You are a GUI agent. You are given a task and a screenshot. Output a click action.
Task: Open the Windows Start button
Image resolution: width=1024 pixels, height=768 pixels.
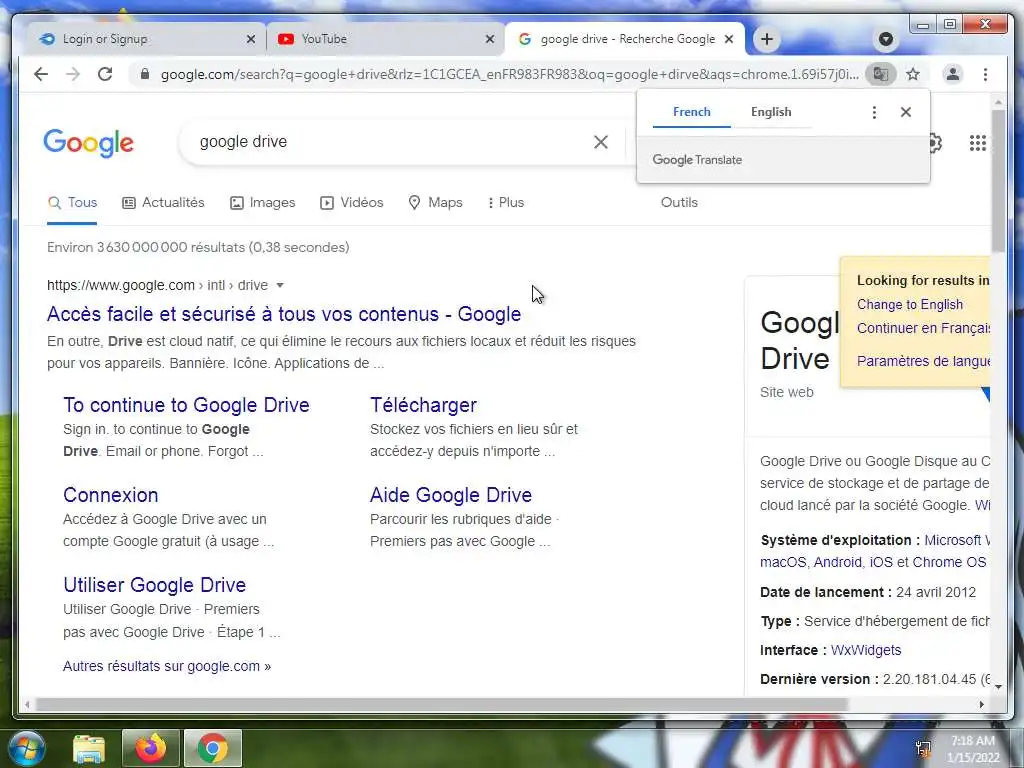click(27, 748)
